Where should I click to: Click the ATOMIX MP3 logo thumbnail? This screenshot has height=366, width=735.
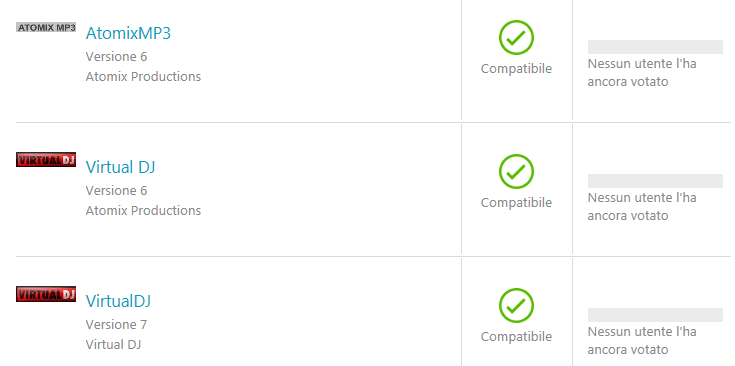(x=46, y=28)
